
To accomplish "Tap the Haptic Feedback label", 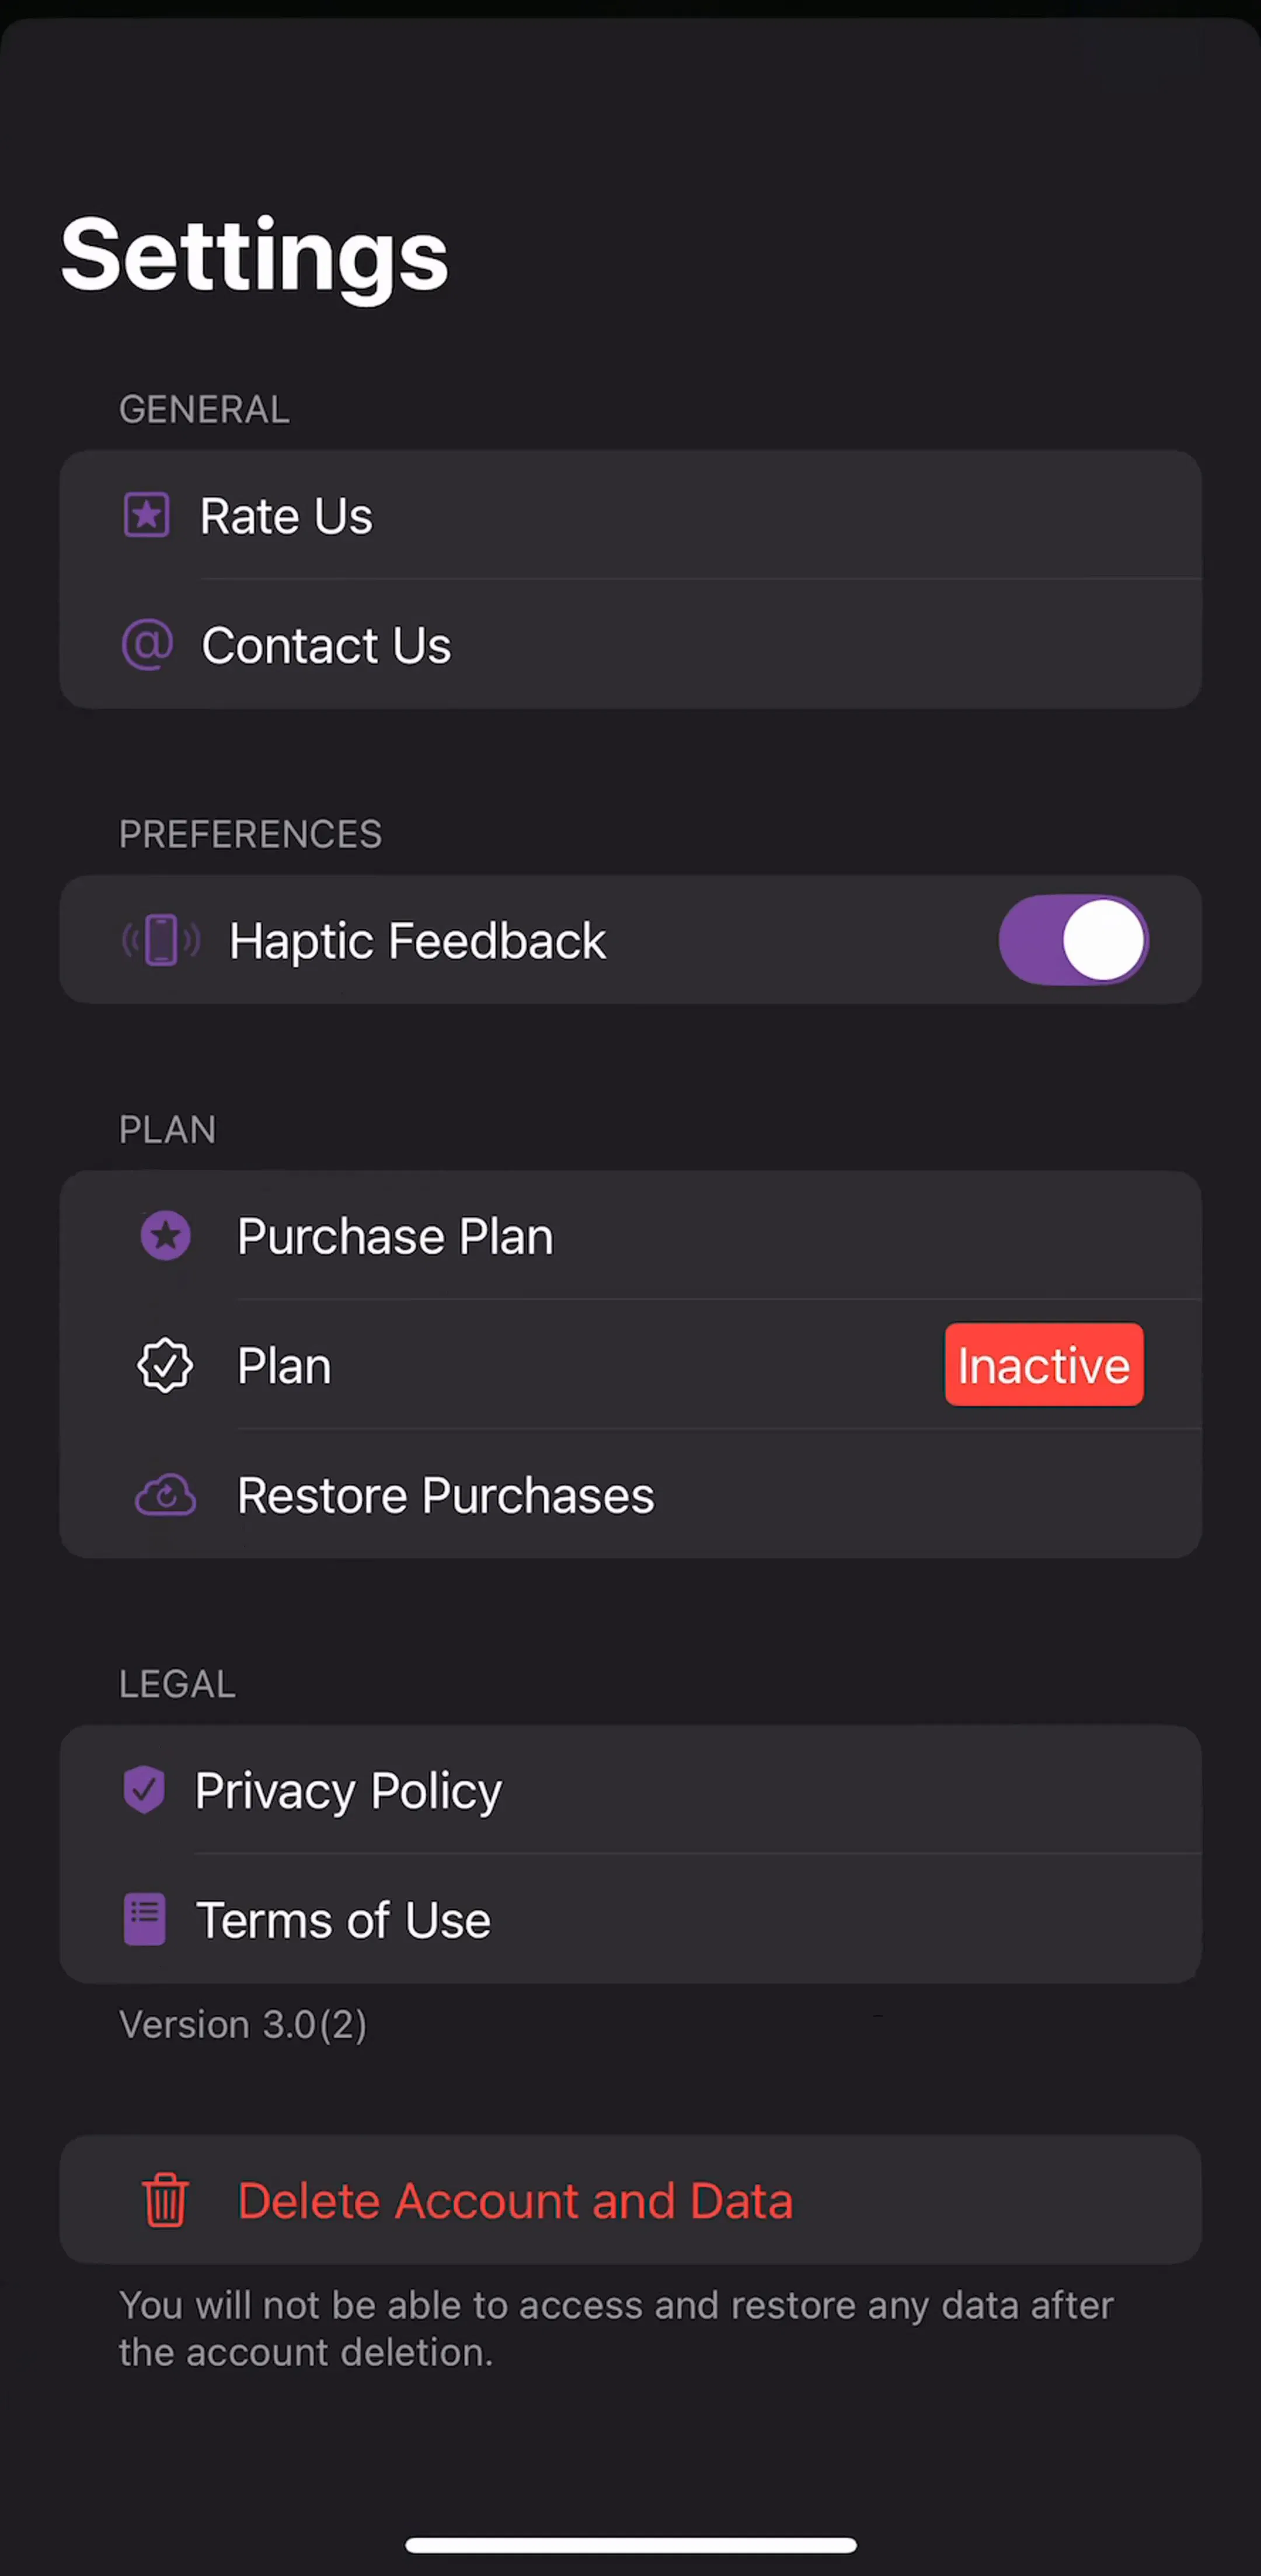I will 417,941.
